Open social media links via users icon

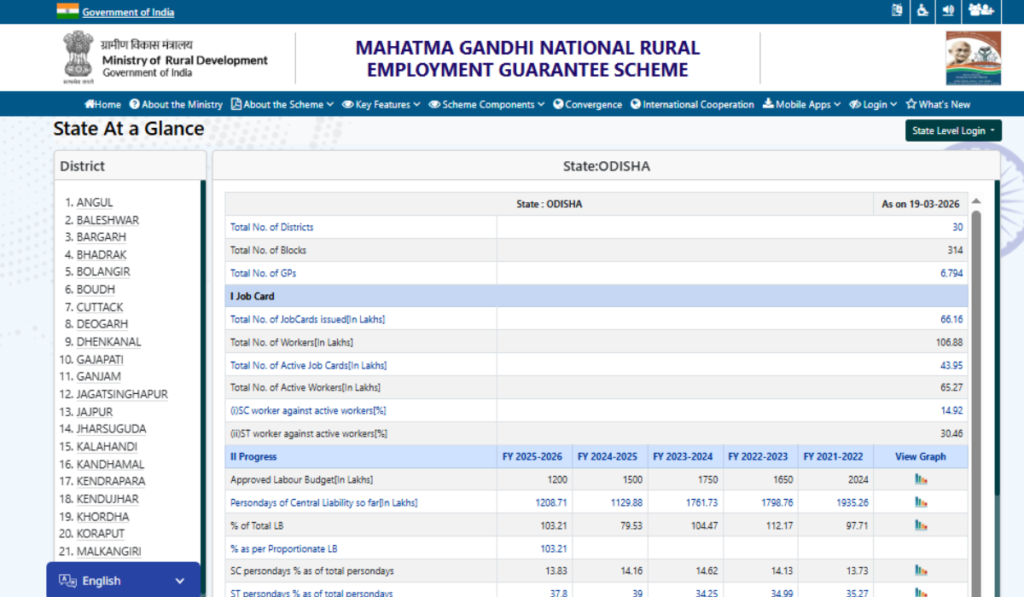pyautogui.click(x=981, y=11)
